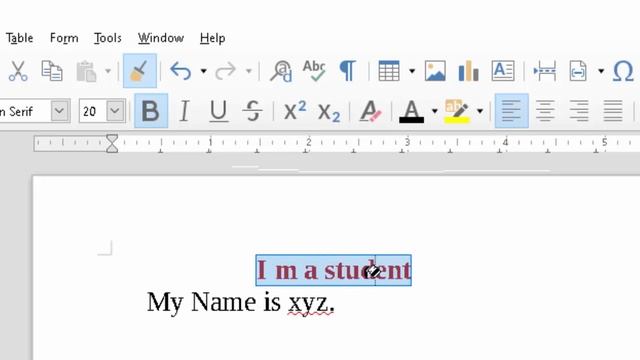Click the Special Character omega icon

(x=623, y=71)
